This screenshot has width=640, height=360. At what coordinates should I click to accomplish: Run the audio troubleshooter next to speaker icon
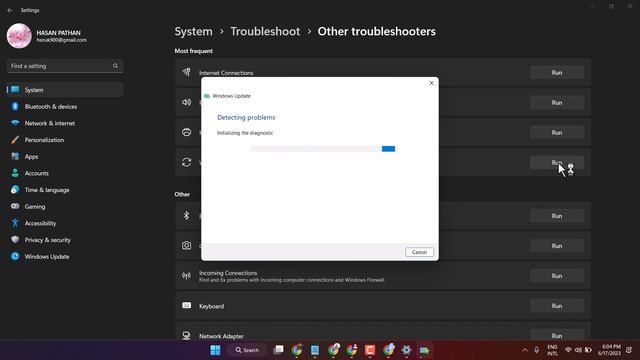pyautogui.click(x=557, y=102)
